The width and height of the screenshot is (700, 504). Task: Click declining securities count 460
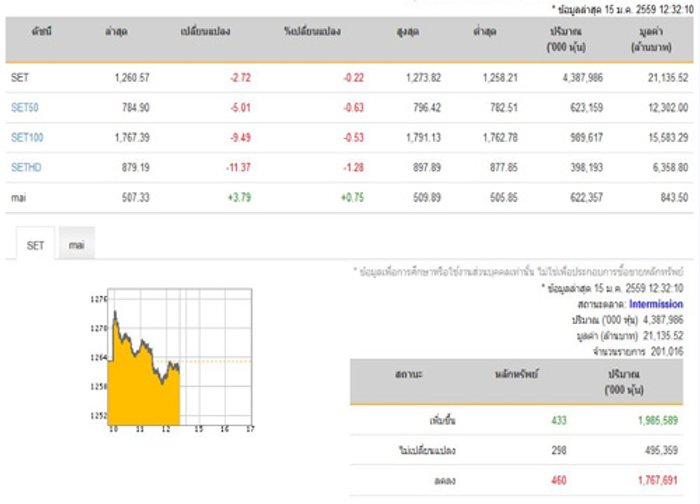[x=559, y=480]
